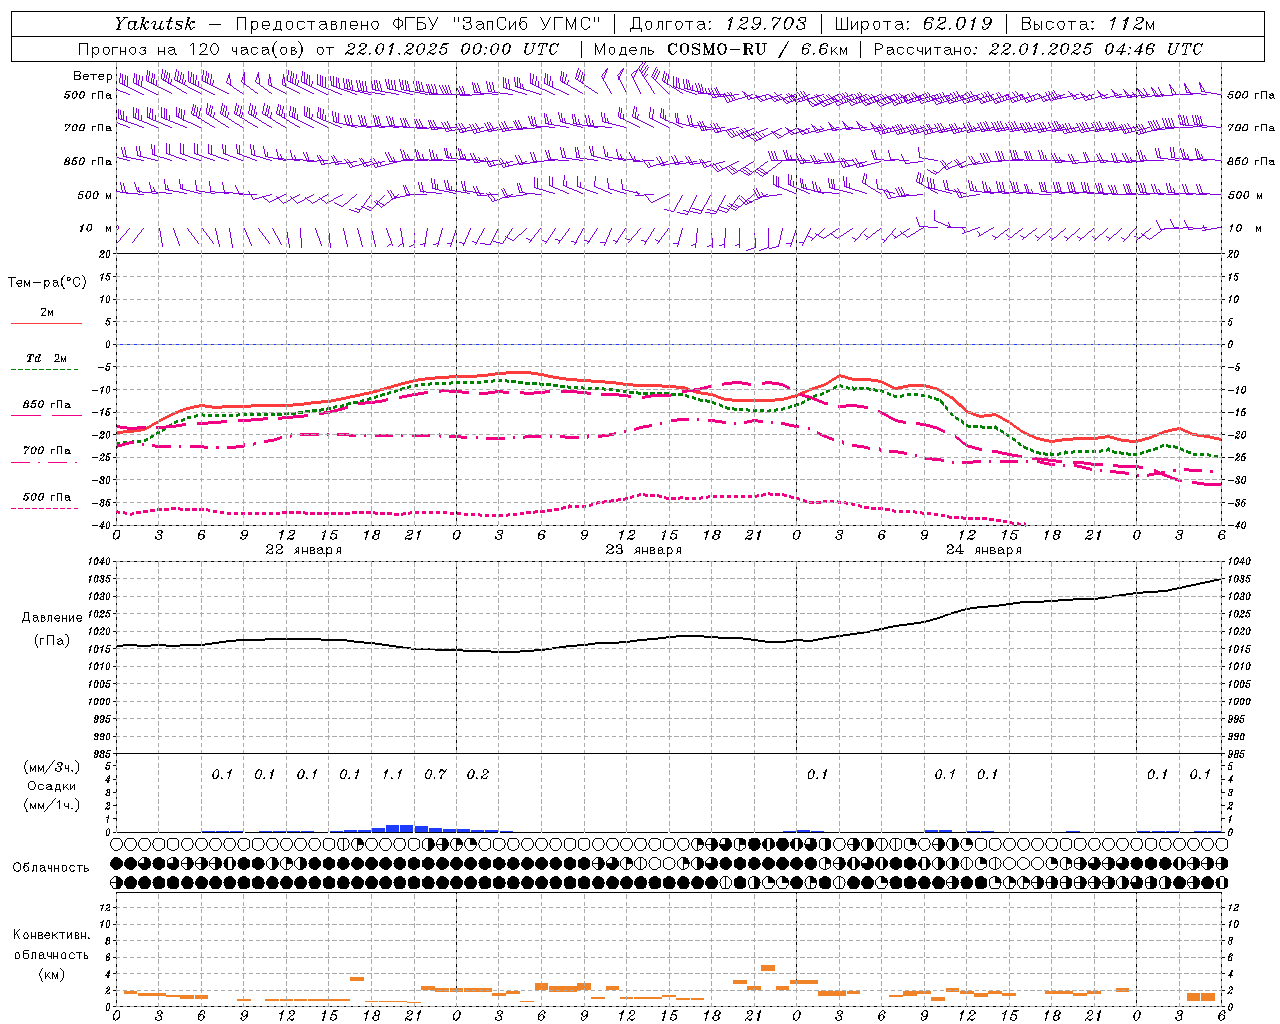The height and width of the screenshot is (1024, 1280).
Task: Click the 0.2 precipitation value
Action: click(478, 774)
